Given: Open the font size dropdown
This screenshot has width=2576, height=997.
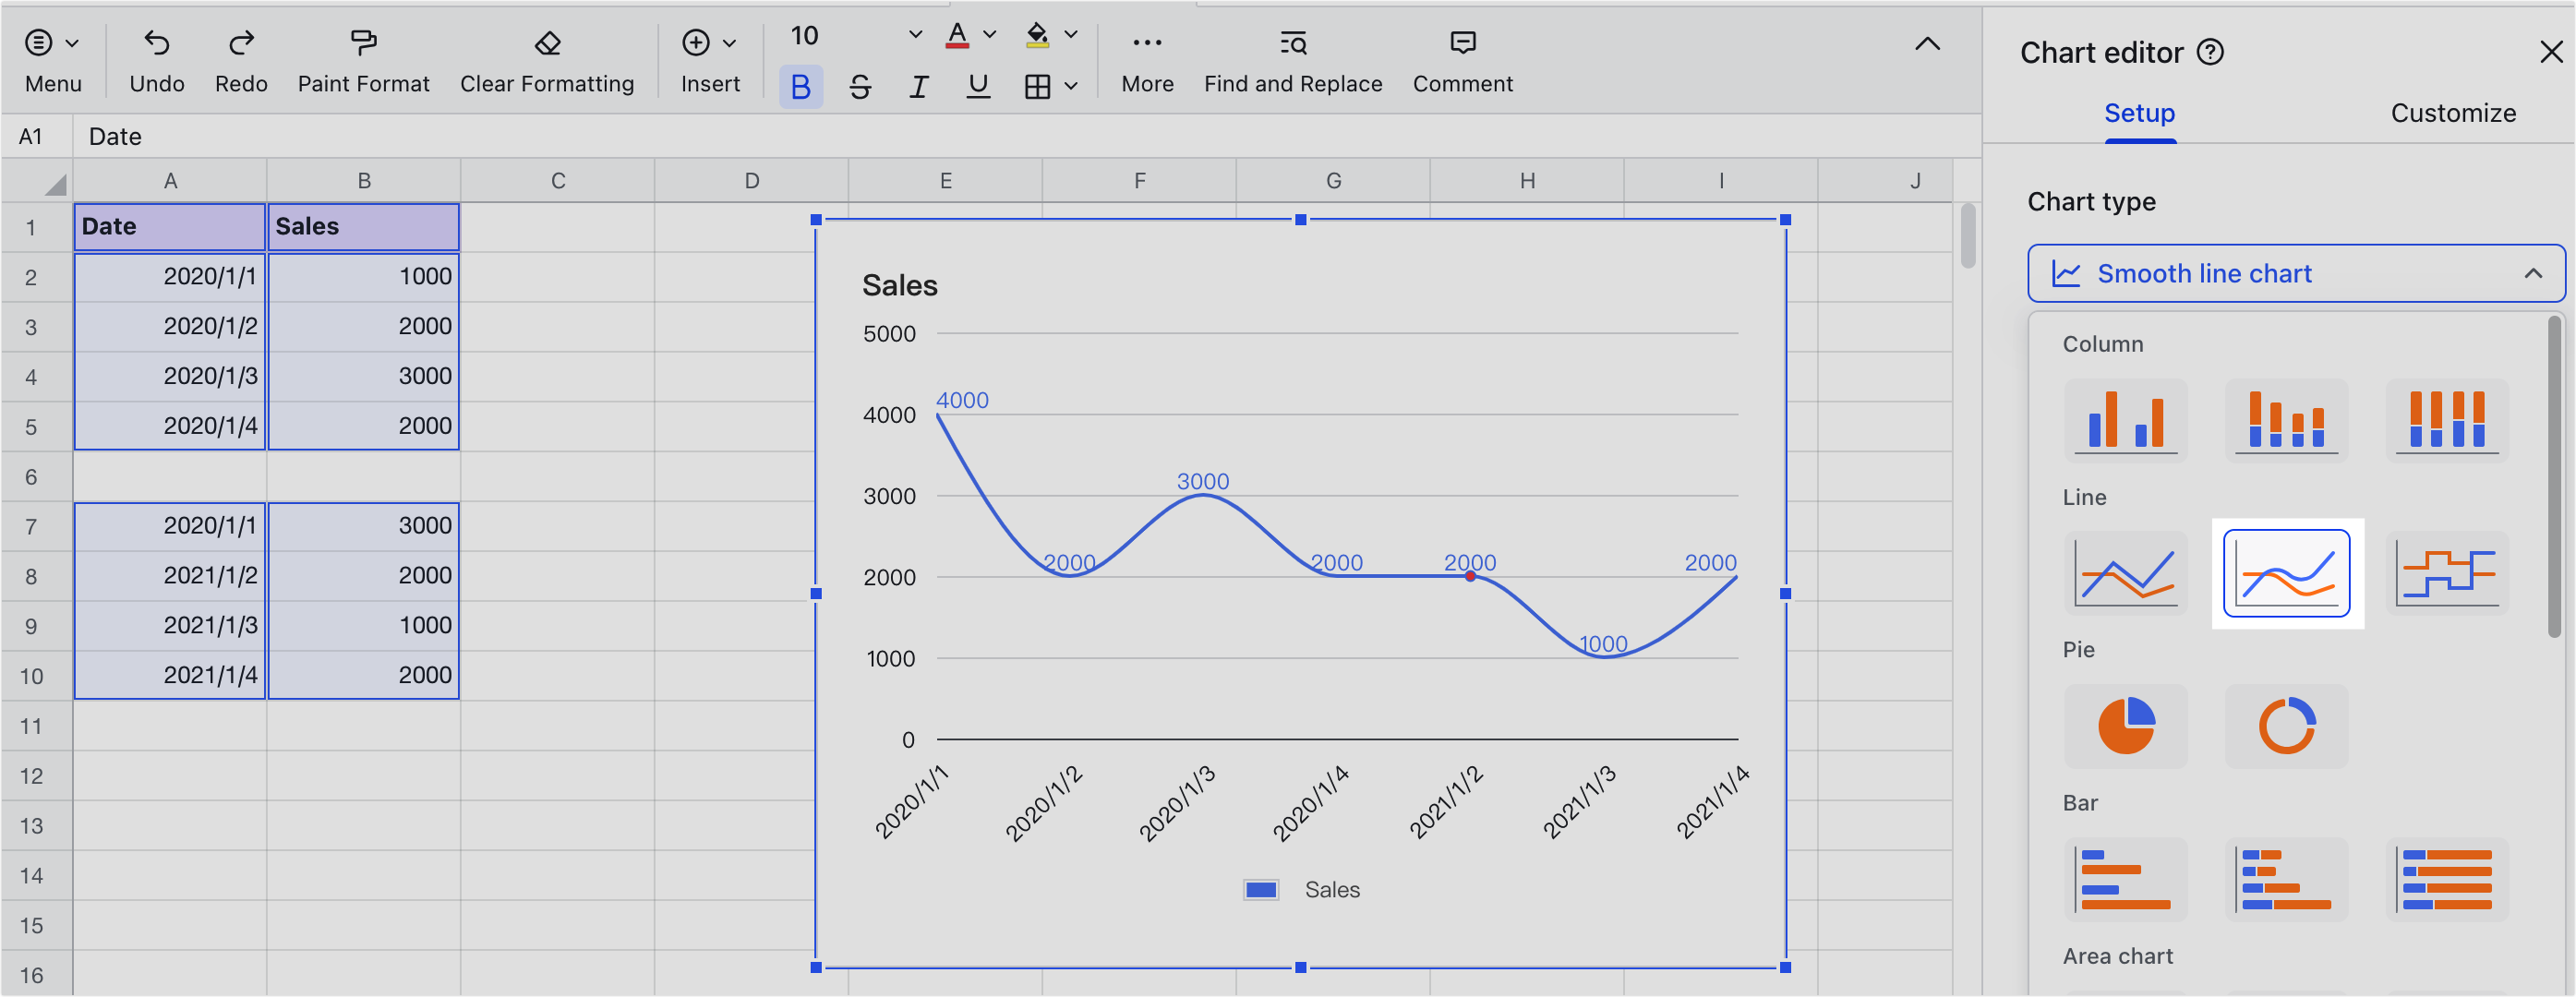Looking at the screenshot, I should [x=914, y=35].
